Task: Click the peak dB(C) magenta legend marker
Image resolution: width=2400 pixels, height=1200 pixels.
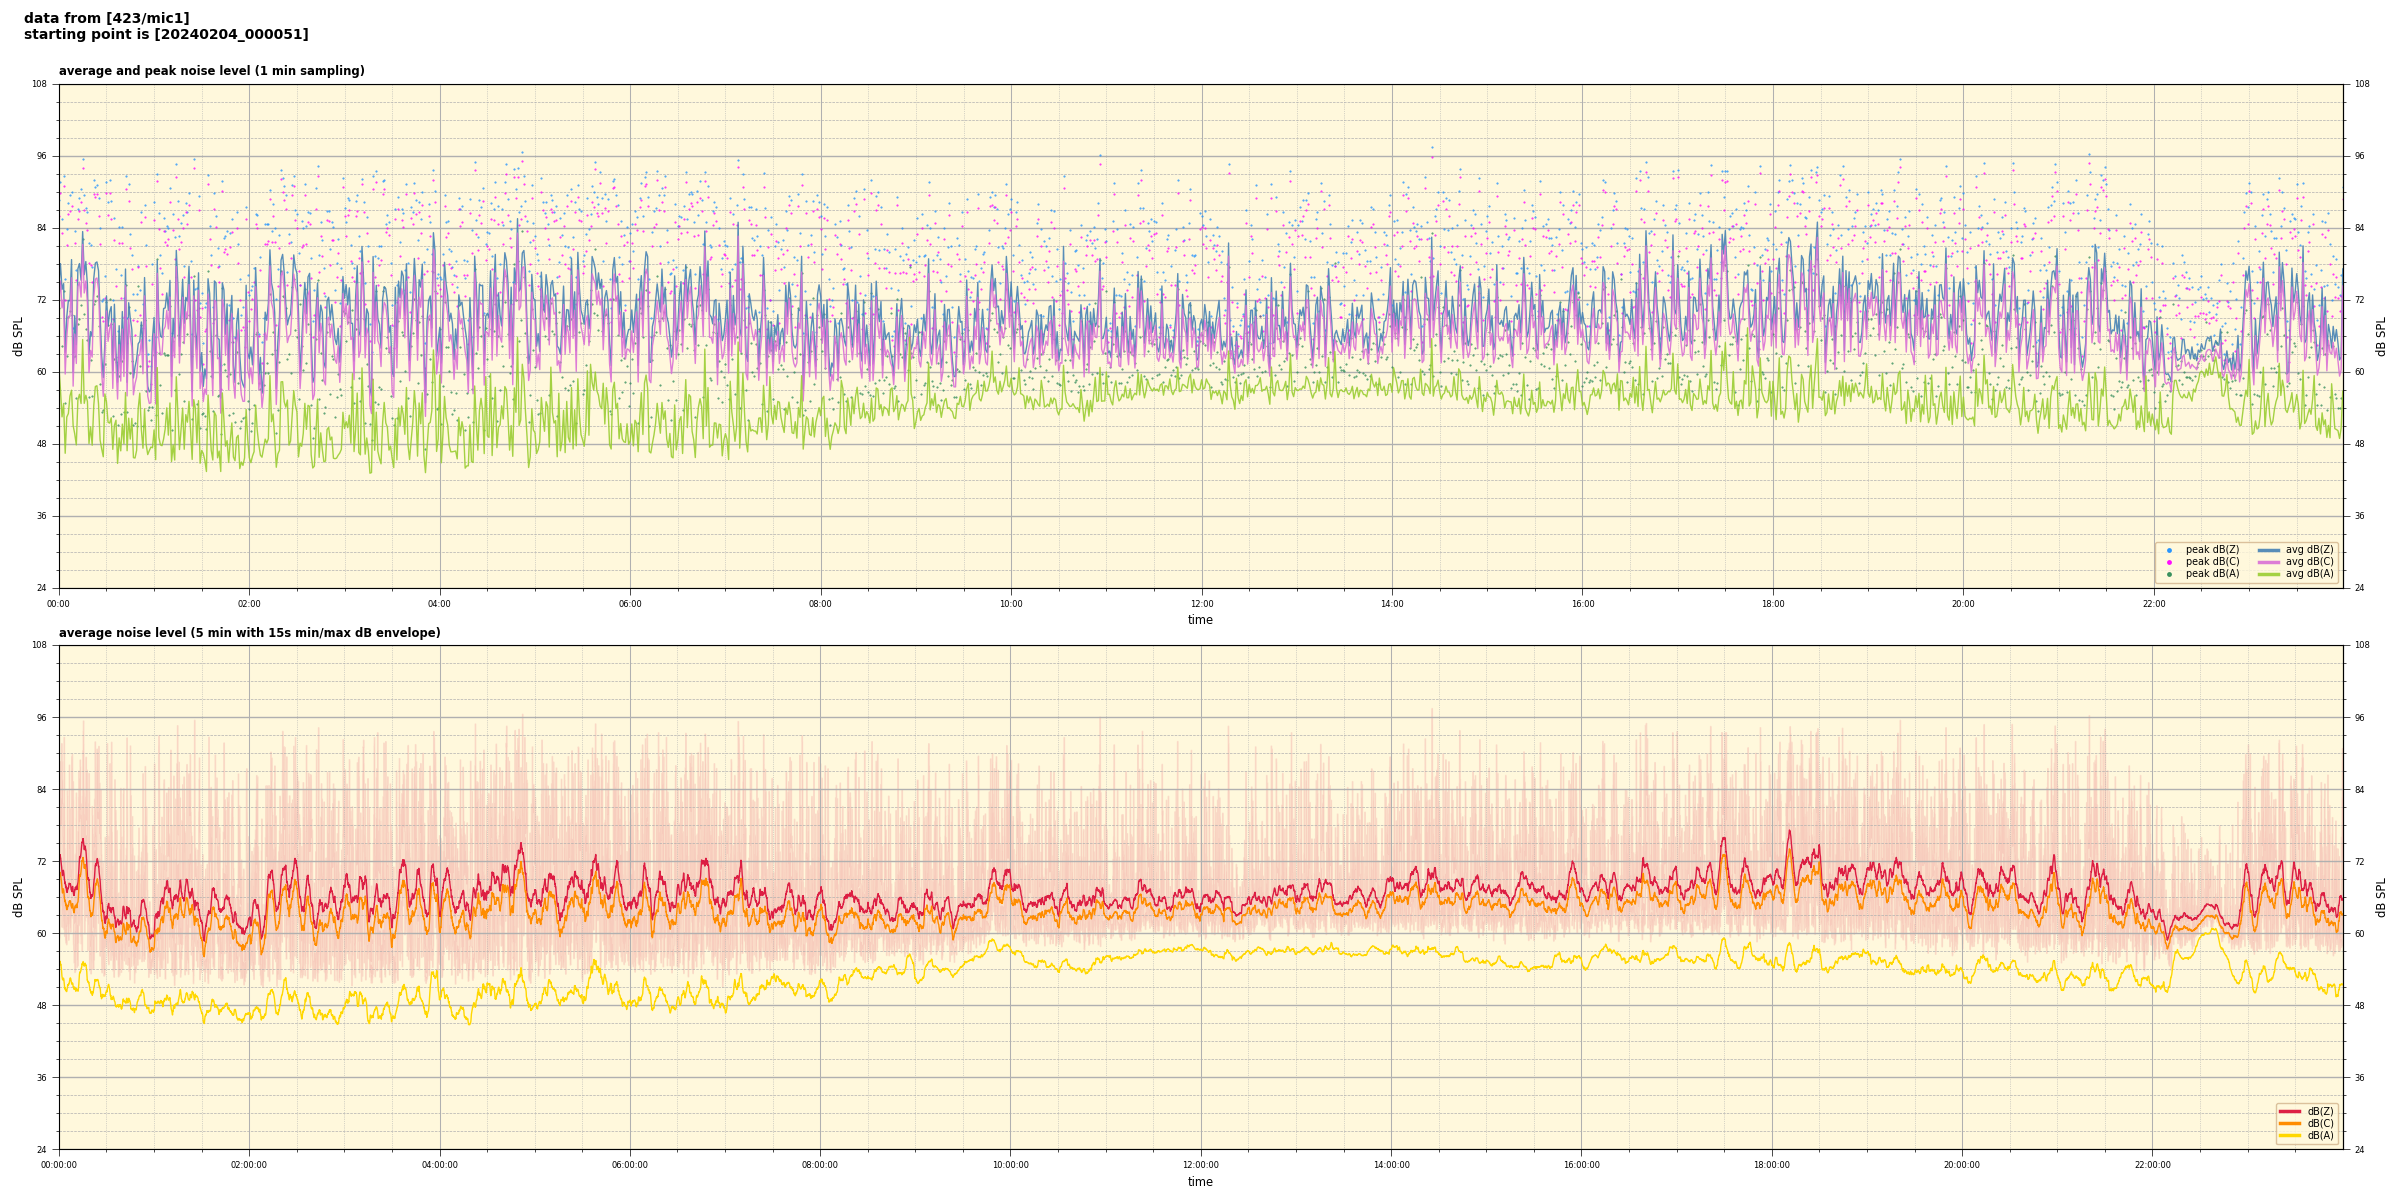Action: click(2169, 562)
